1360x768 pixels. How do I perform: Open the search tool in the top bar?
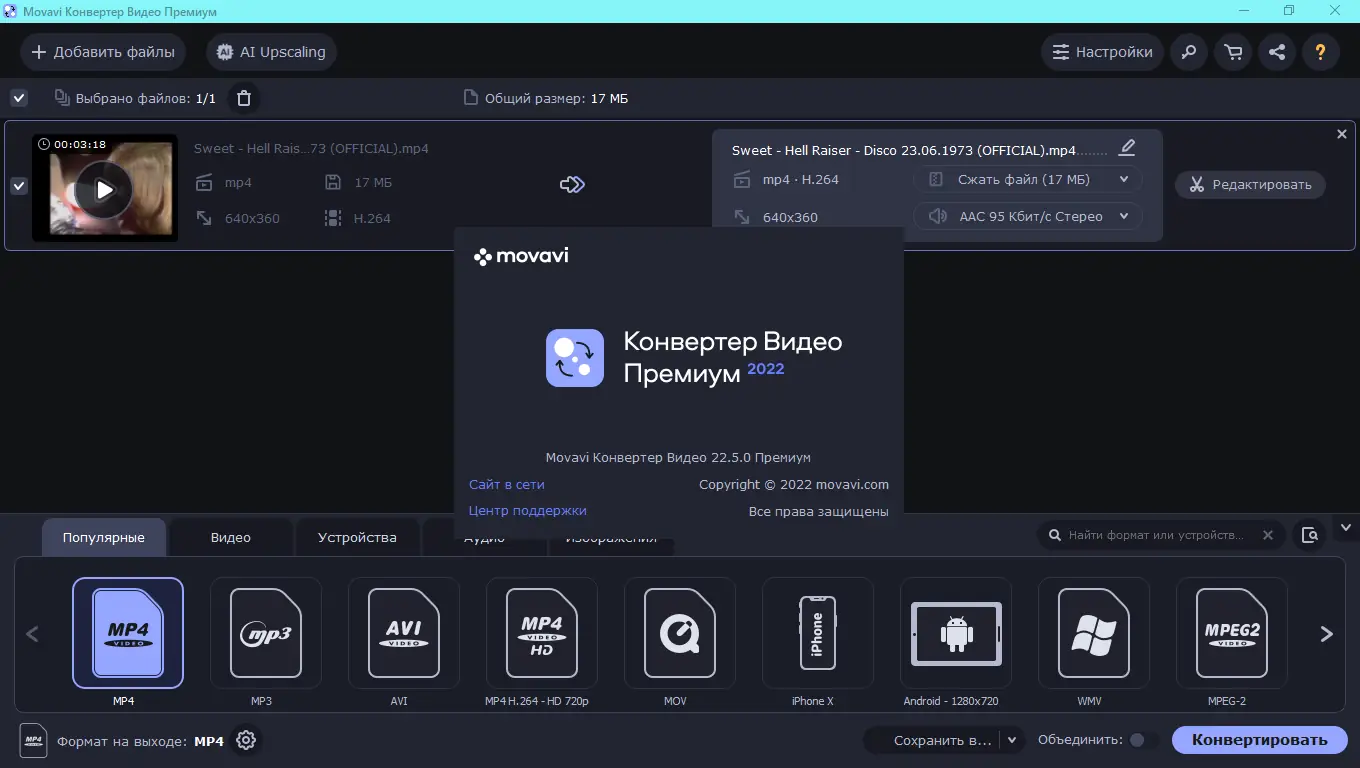[x=1188, y=52]
